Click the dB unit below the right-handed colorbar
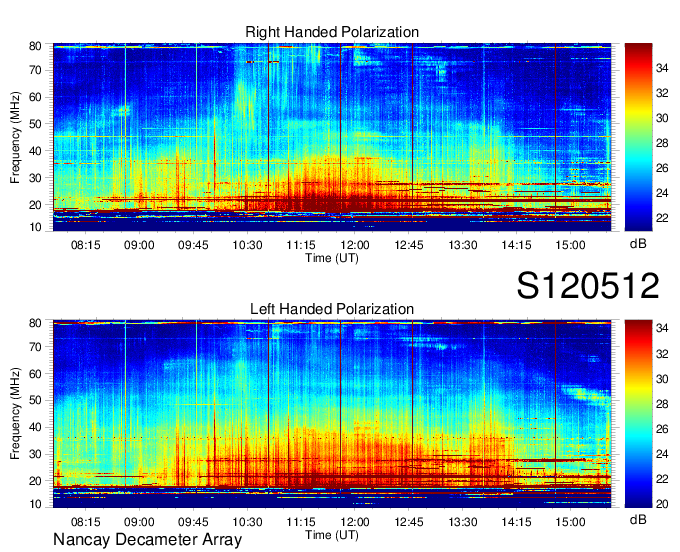Screen dimensions: 680x552 point(638,244)
